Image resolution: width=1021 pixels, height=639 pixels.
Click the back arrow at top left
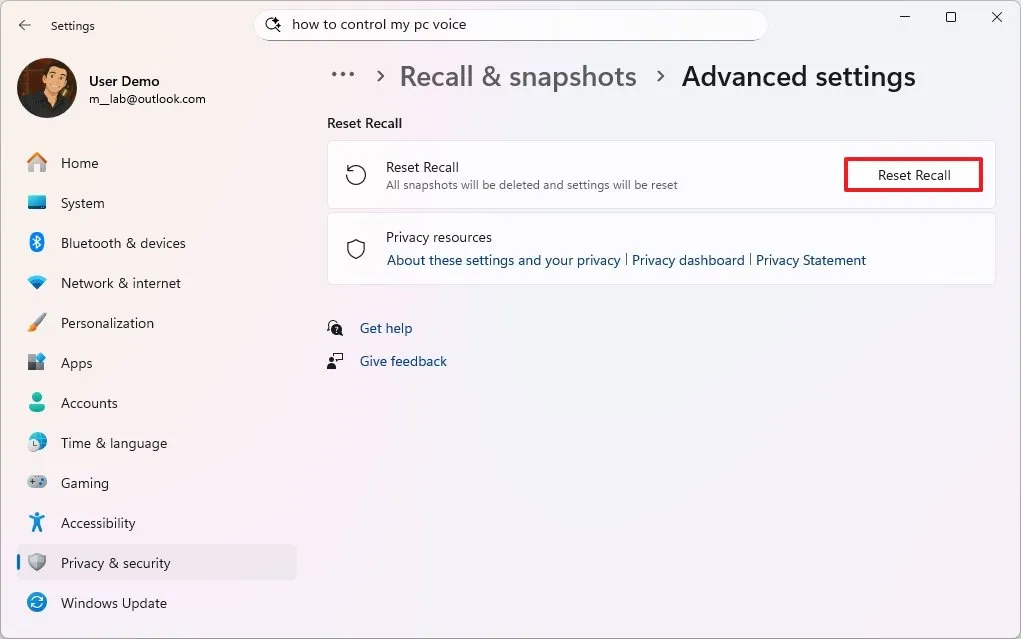tap(24, 25)
